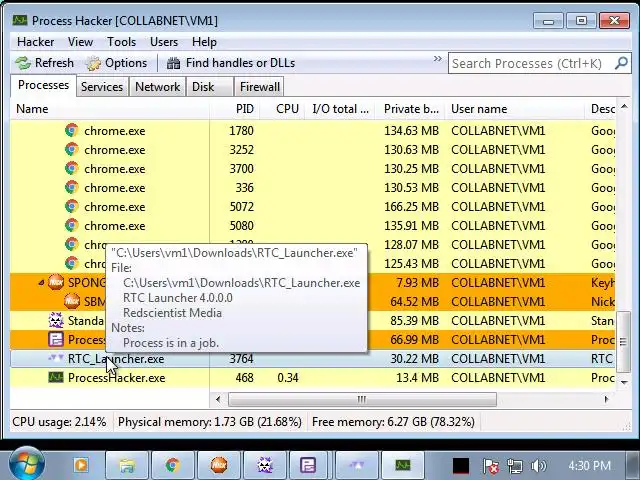Sort by the I/O total column header
The width and height of the screenshot is (640, 480).
pyautogui.click(x=340, y=109)
